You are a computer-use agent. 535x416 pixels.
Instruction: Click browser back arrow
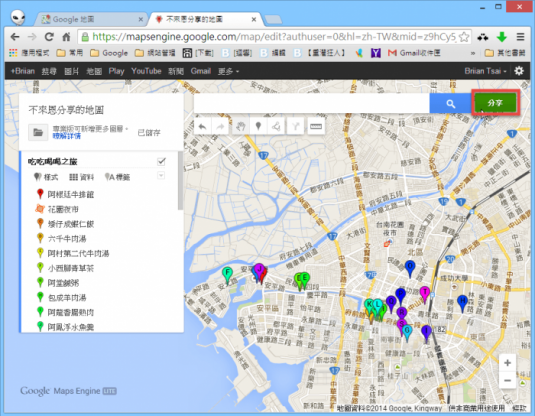point(15,37)
